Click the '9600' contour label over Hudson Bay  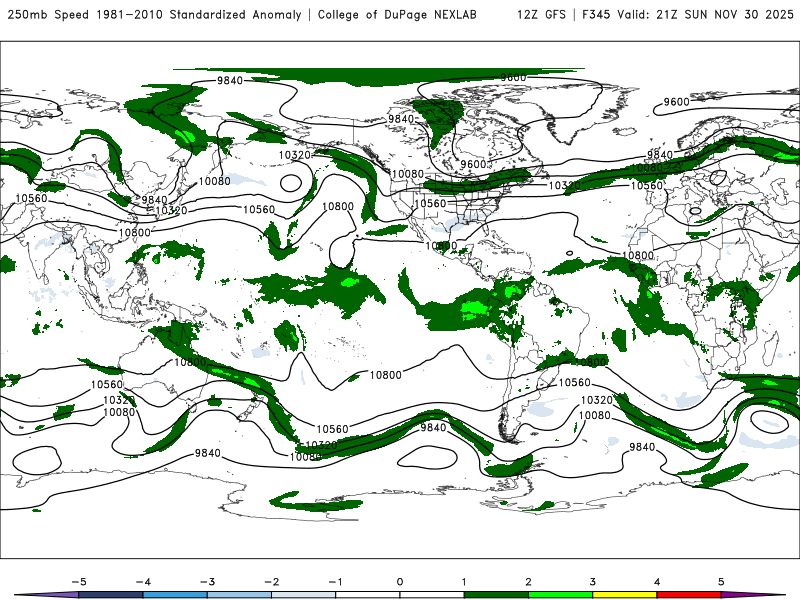(473, 164)
